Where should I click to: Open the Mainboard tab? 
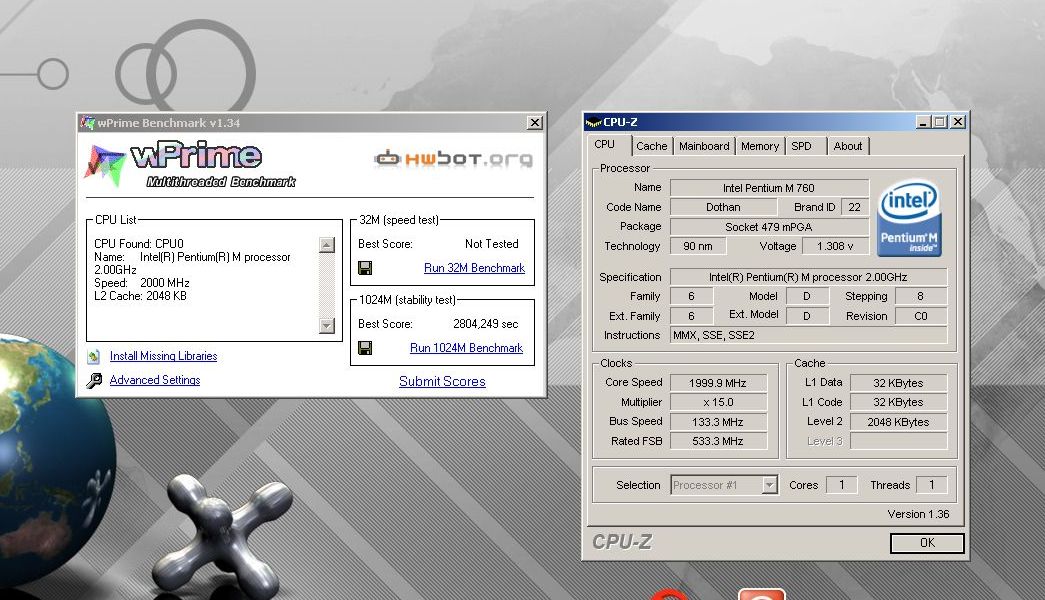click(704, 146)
